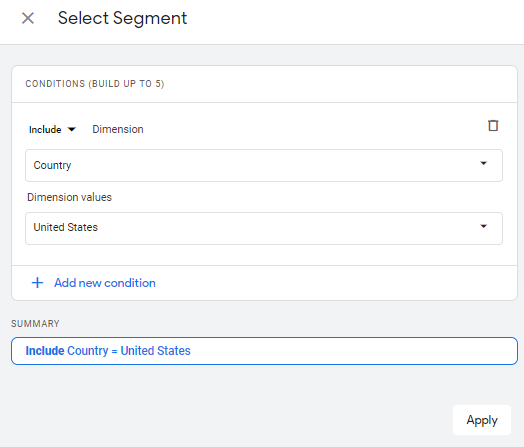Expand the Country dimension dropdown arrow
Screen dimensions: 524x447
[483, 163]
